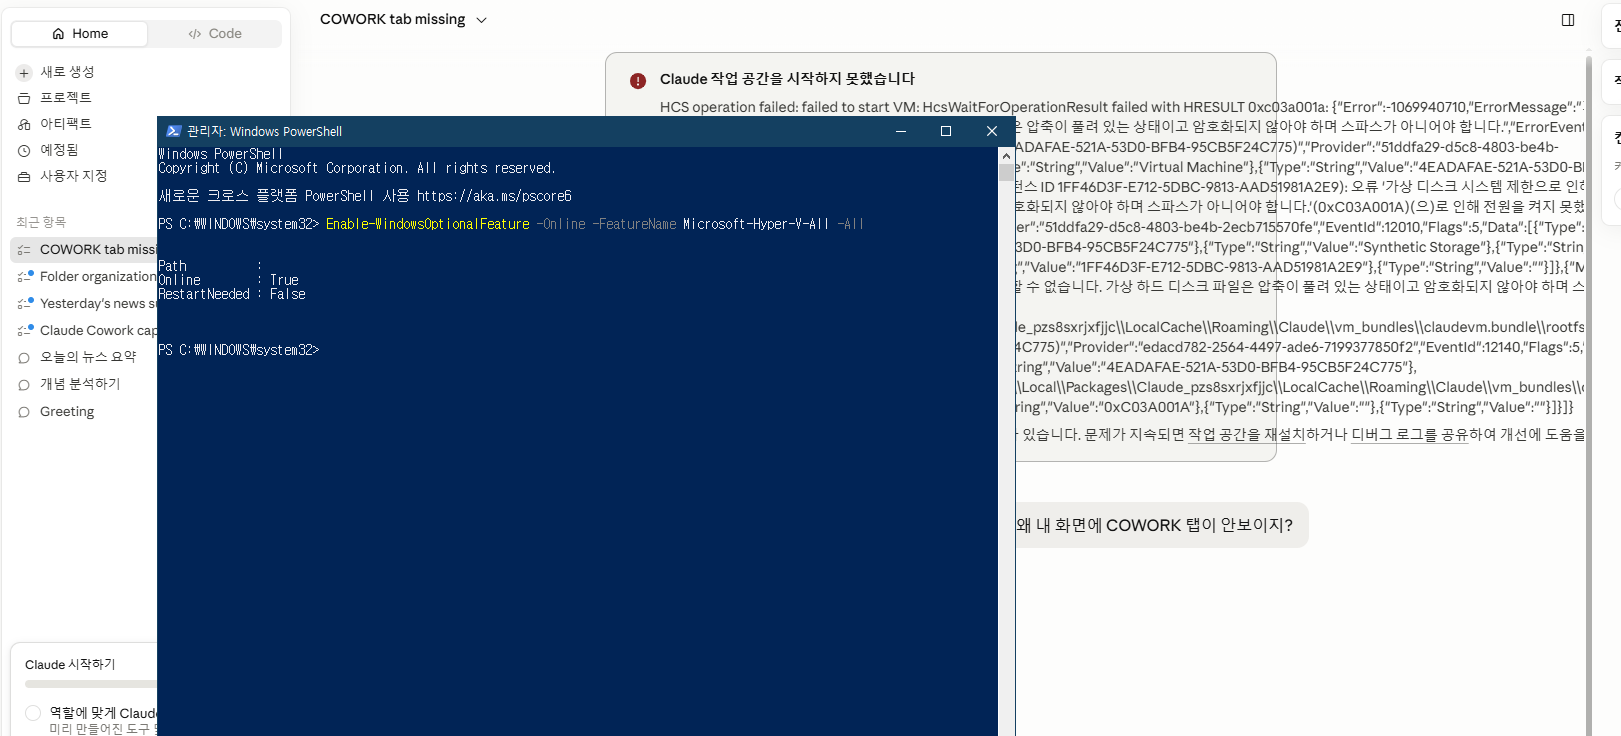Click the 'Online : True' output line
The width and height of the screenshot is (1621, 736).
point(229,281)
